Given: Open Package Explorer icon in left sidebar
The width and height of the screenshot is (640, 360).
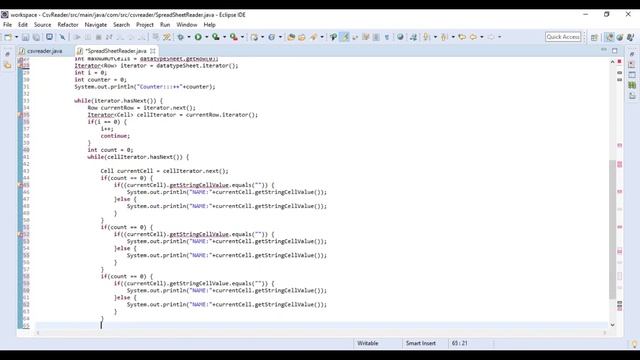Looking at the screenshot, I should click(7, 65).
